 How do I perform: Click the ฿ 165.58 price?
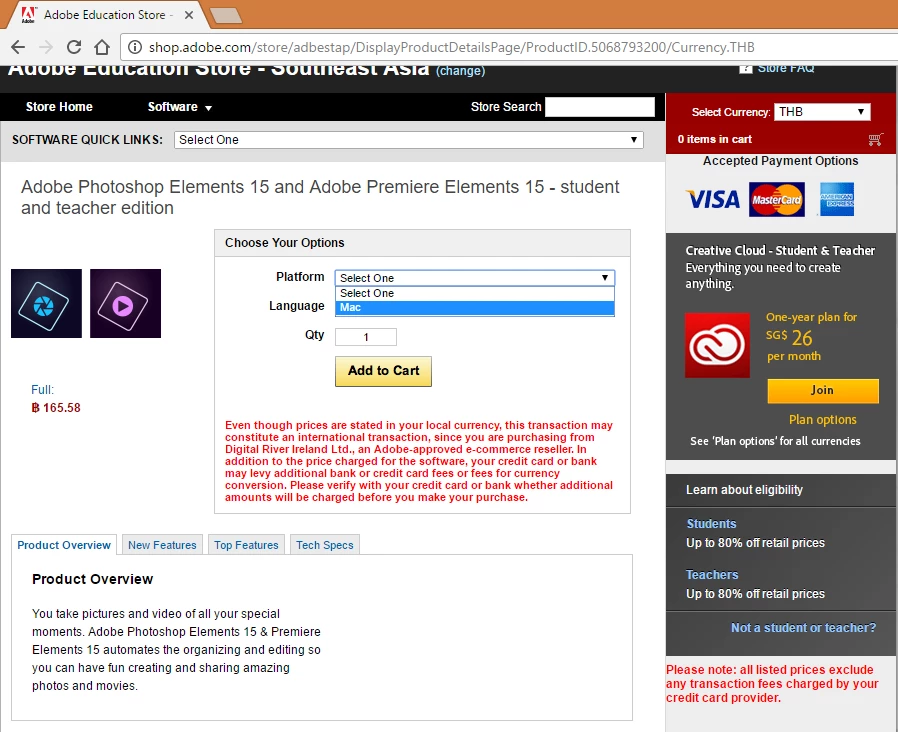56,408
